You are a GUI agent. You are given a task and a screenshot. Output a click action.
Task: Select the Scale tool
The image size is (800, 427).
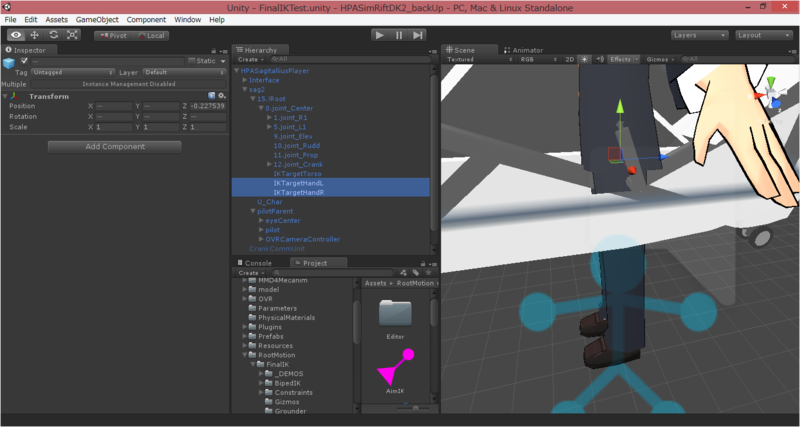tap(72, 35)
